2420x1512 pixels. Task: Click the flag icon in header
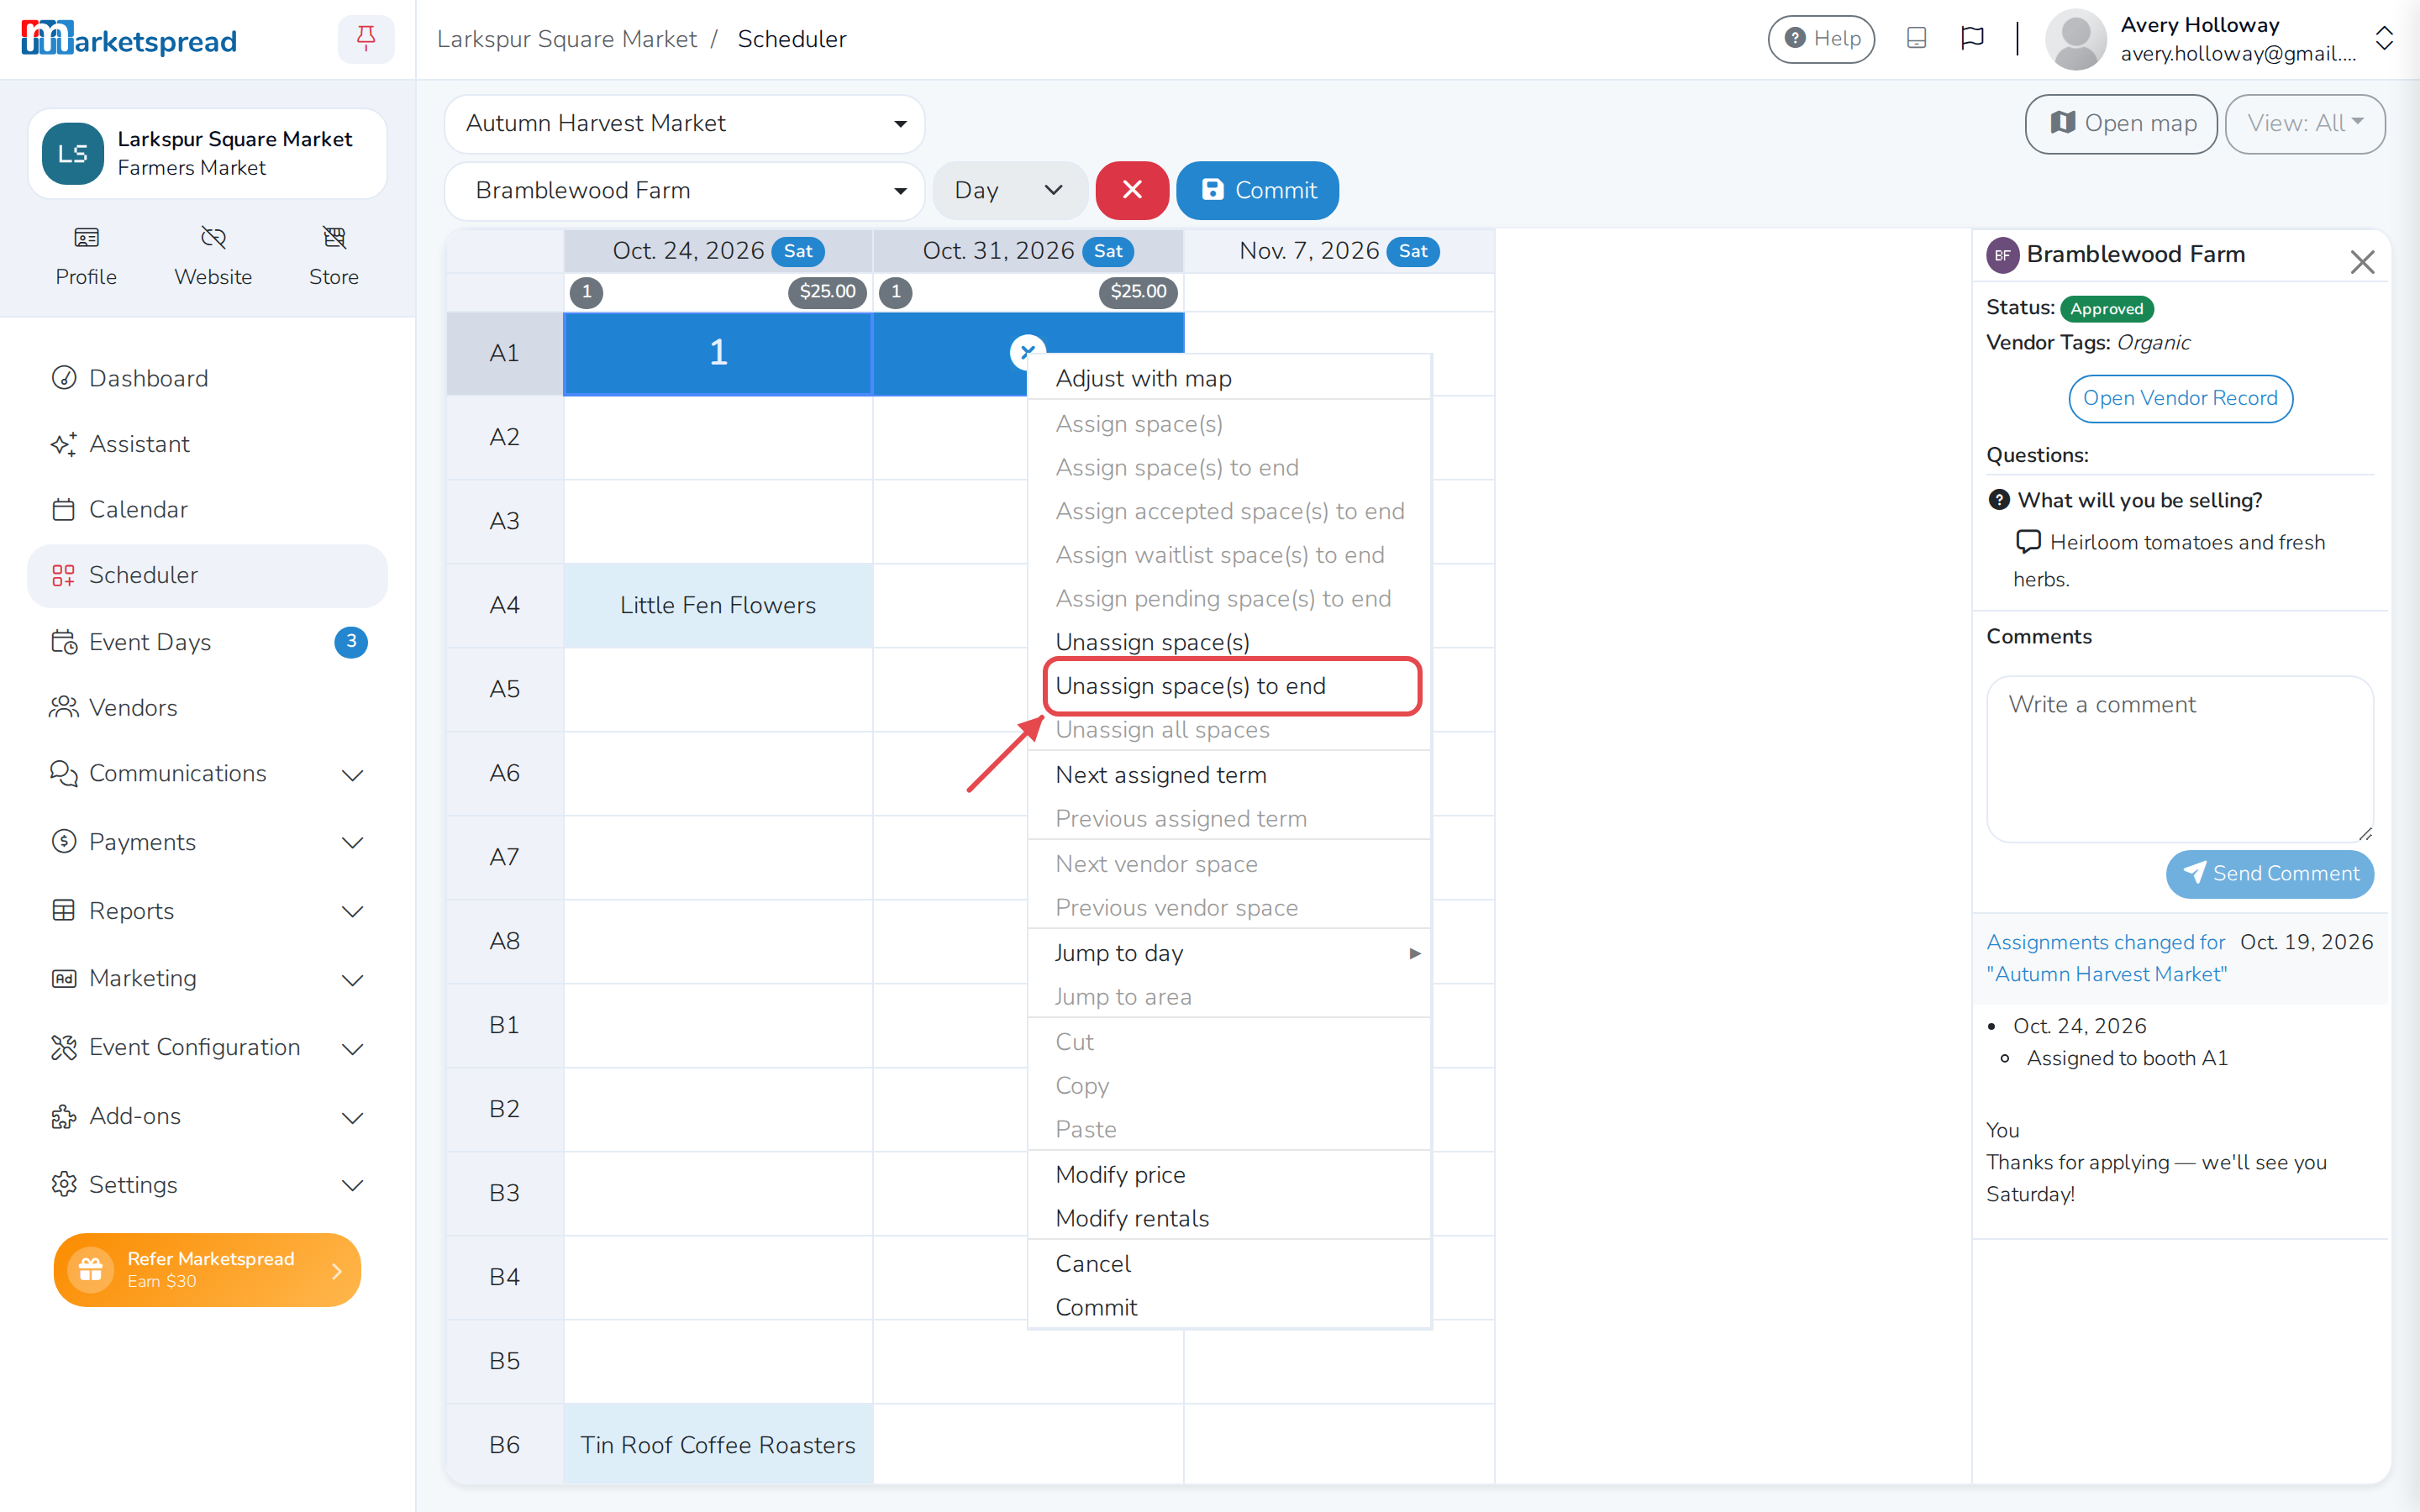click(x=1972, y=38)
